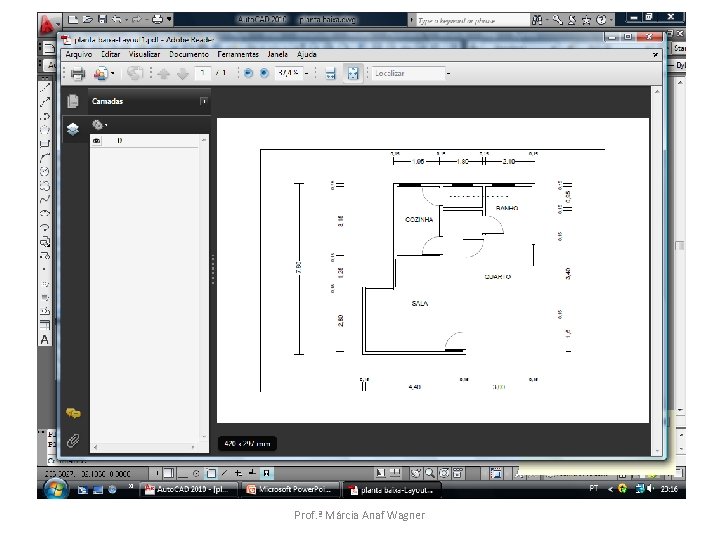Click the Zoom magnifier in AutoCAD status bar
The width and height of the screenshot is (720, 540).
coord(430,473)
